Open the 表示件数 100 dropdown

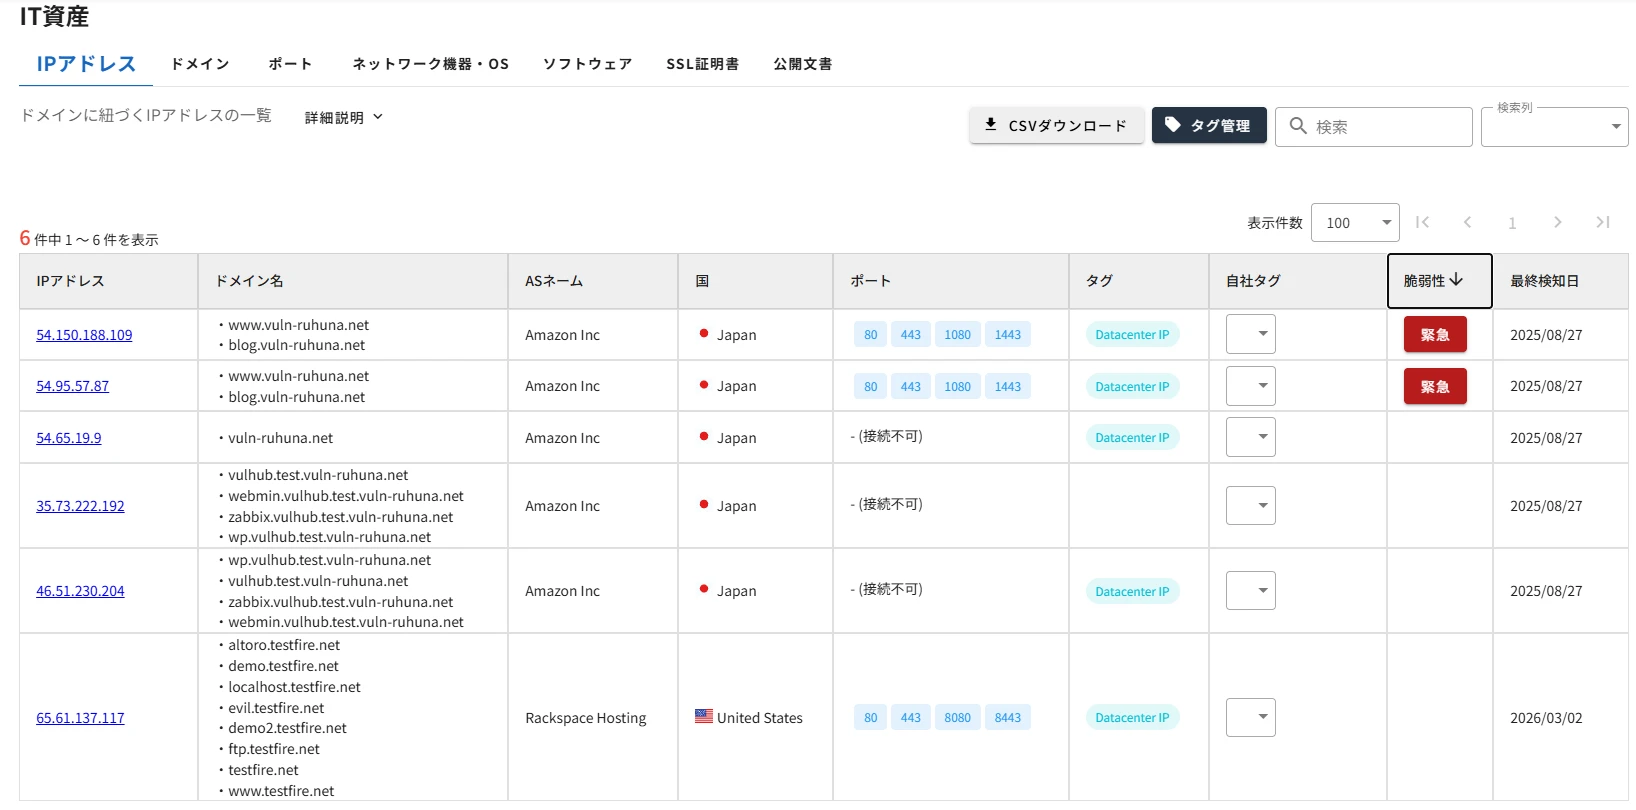coord(1355,223)
